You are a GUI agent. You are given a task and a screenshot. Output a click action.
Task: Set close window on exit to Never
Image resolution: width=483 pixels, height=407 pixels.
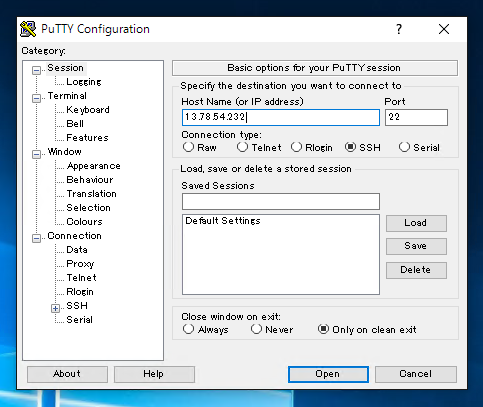[x=256, y=329]
